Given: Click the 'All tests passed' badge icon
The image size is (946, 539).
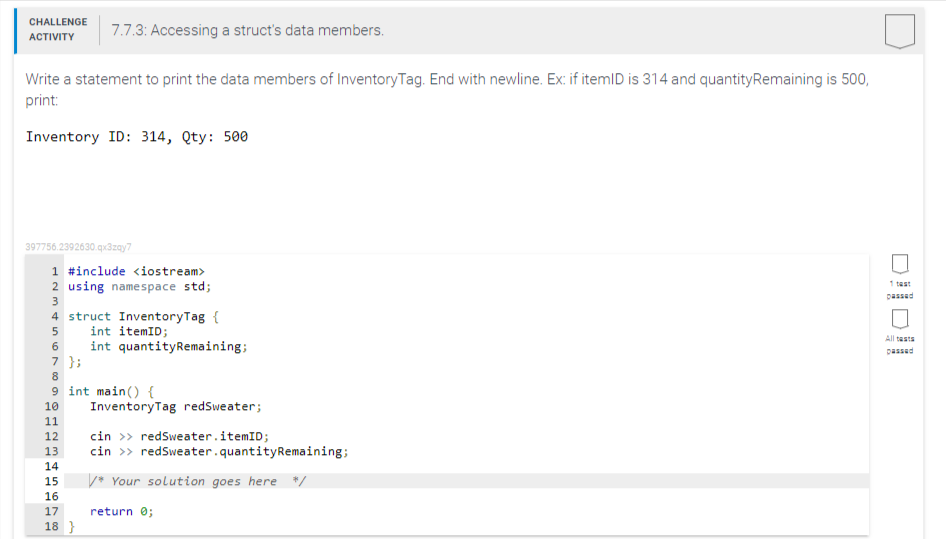Looking at the screenshot, I should click(x=900, y=319).
